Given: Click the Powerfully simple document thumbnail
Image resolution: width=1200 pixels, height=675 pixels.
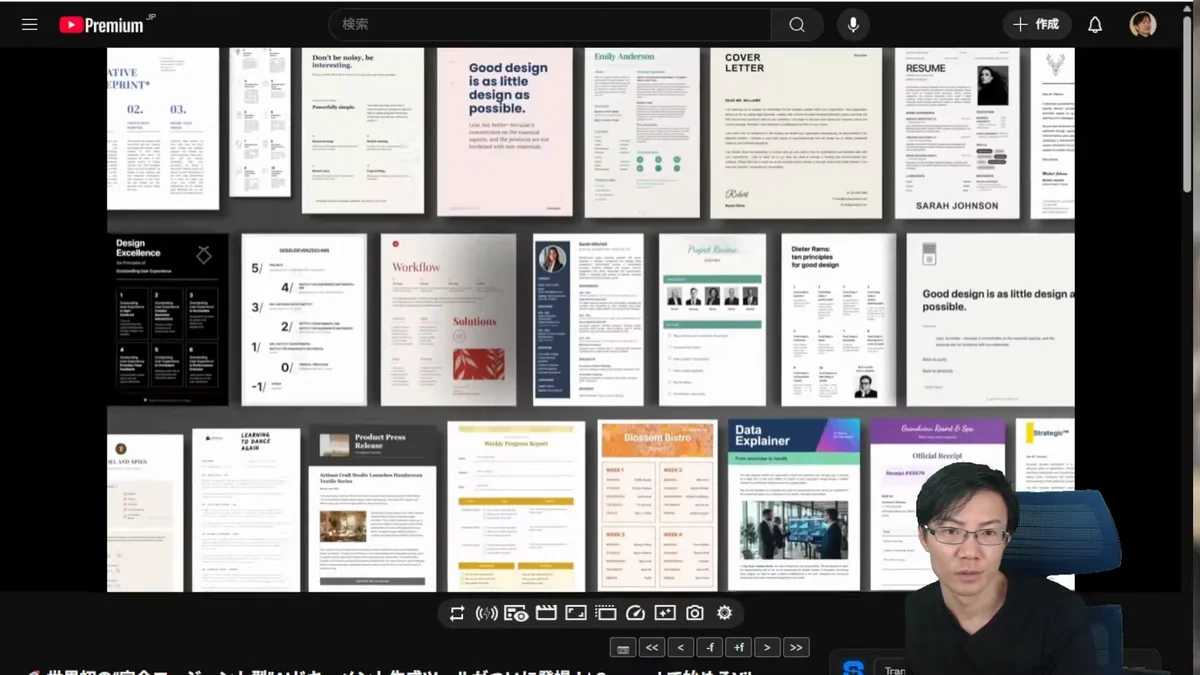Looking at the screenshot, I should pyautogui.click(x=363, y=130).
